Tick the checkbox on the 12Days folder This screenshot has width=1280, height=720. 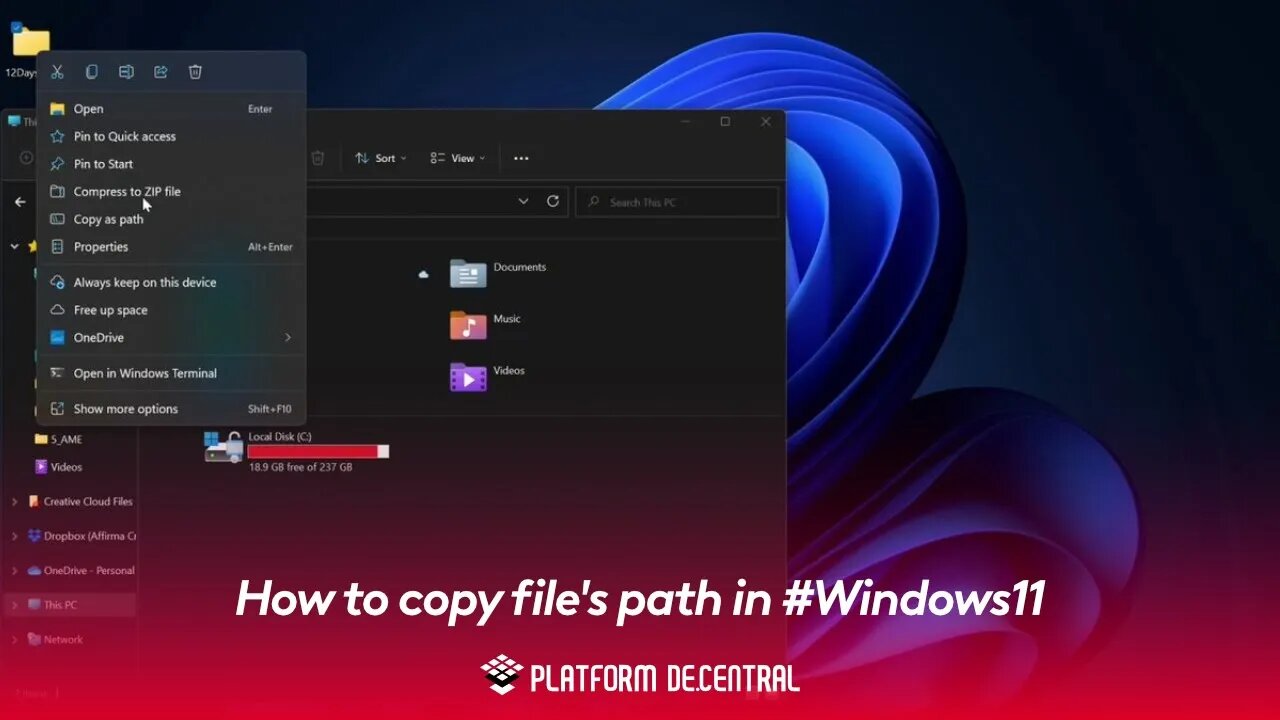[x=16, y=27]
